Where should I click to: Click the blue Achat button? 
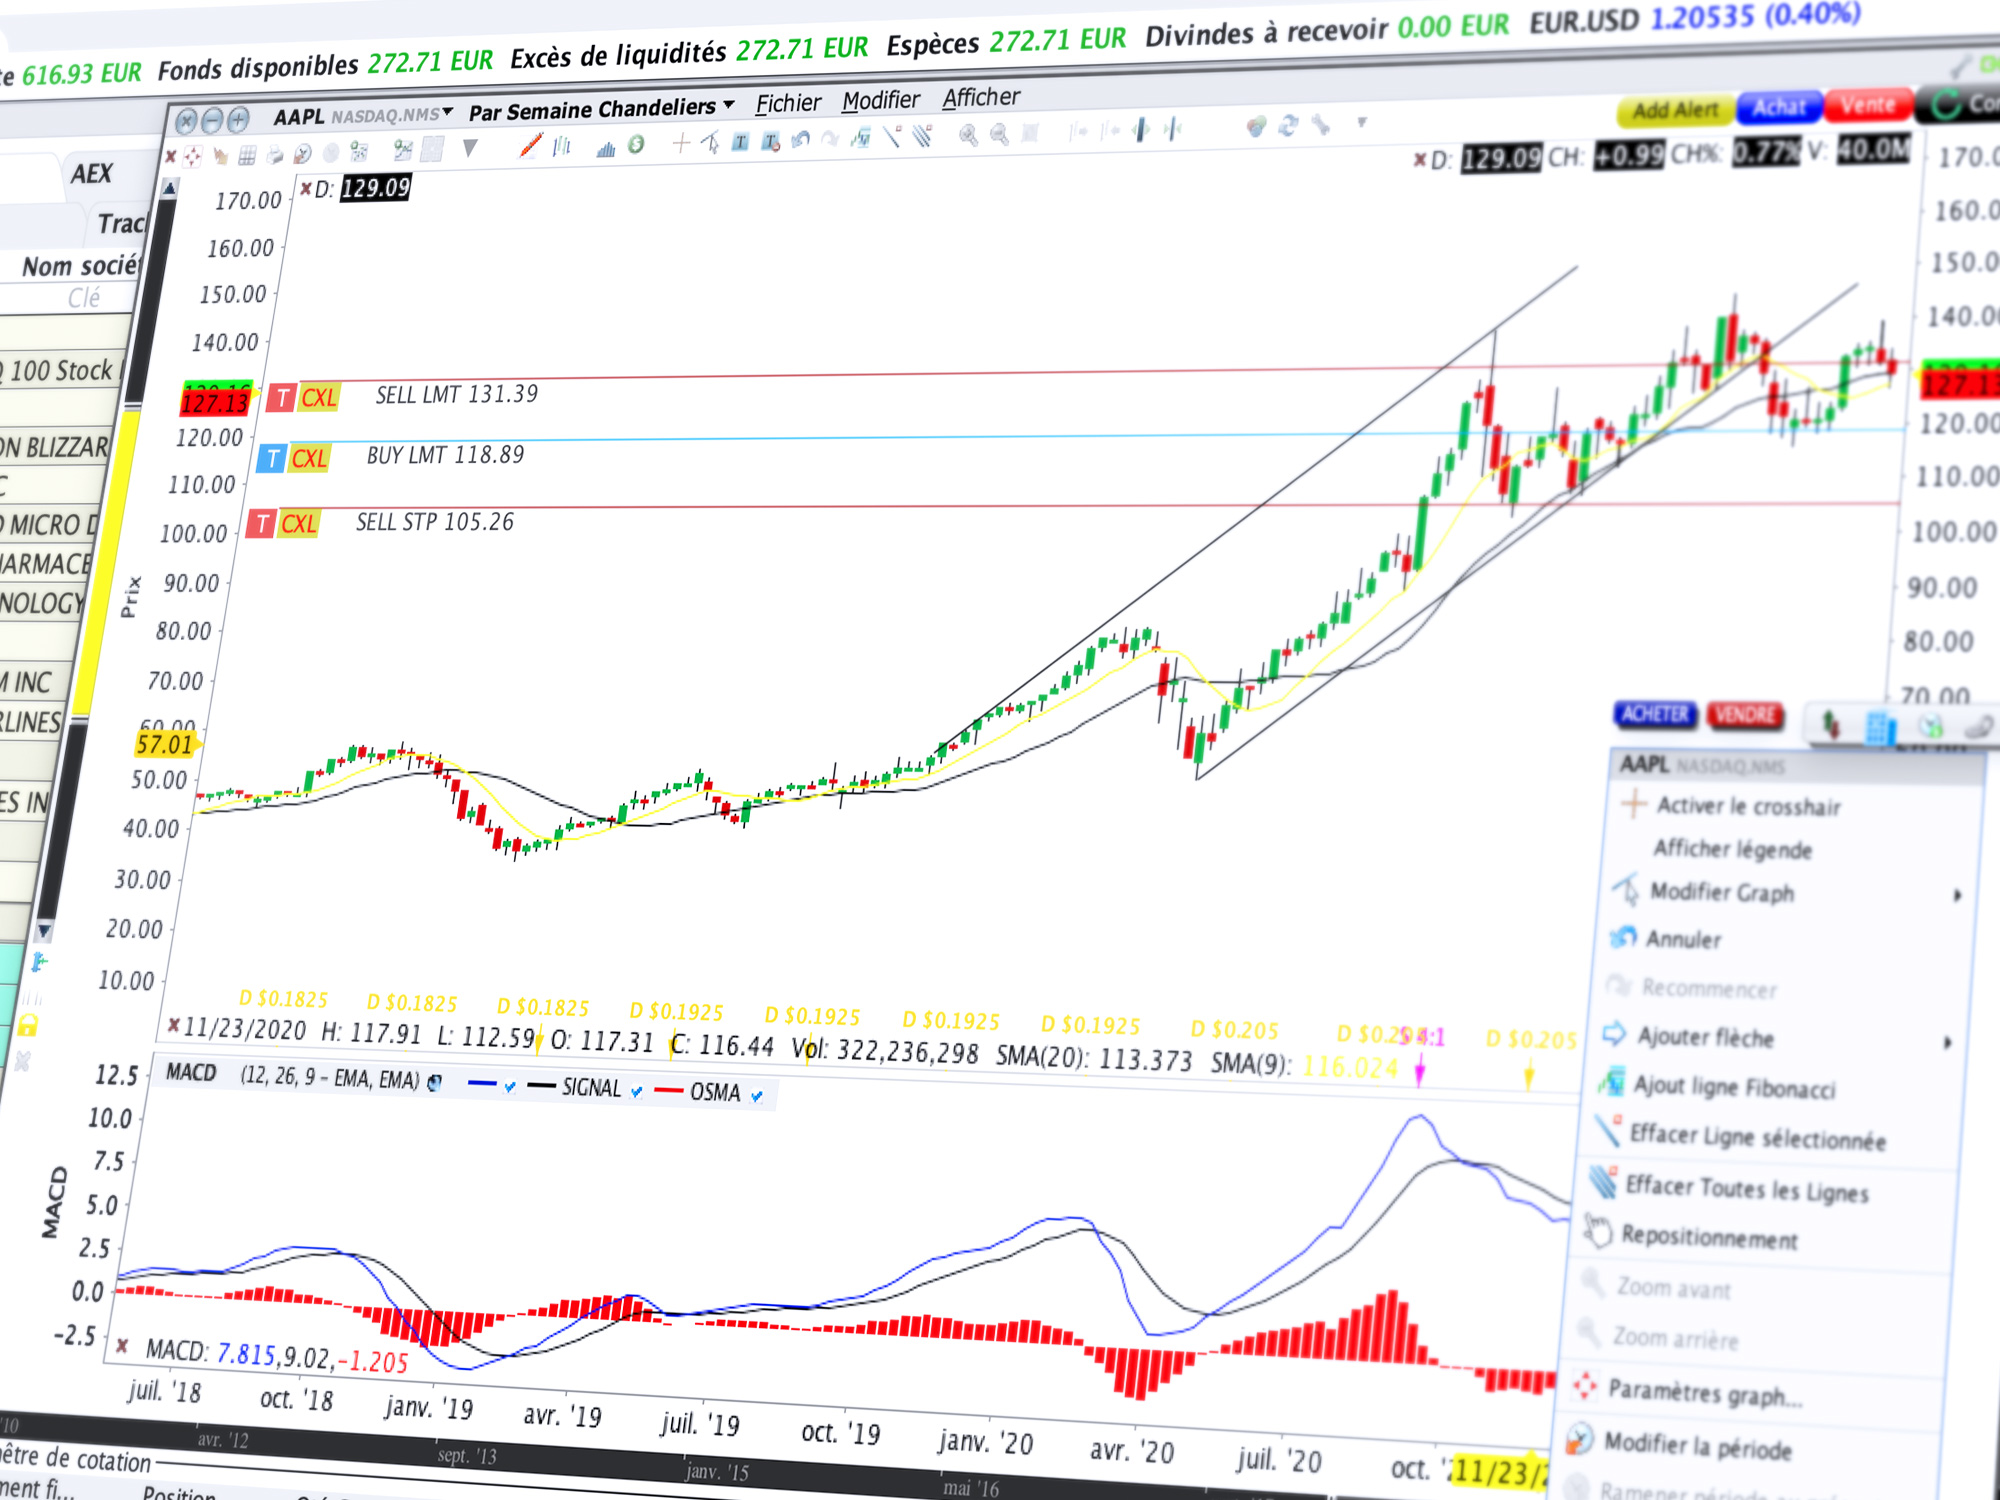1780,106
